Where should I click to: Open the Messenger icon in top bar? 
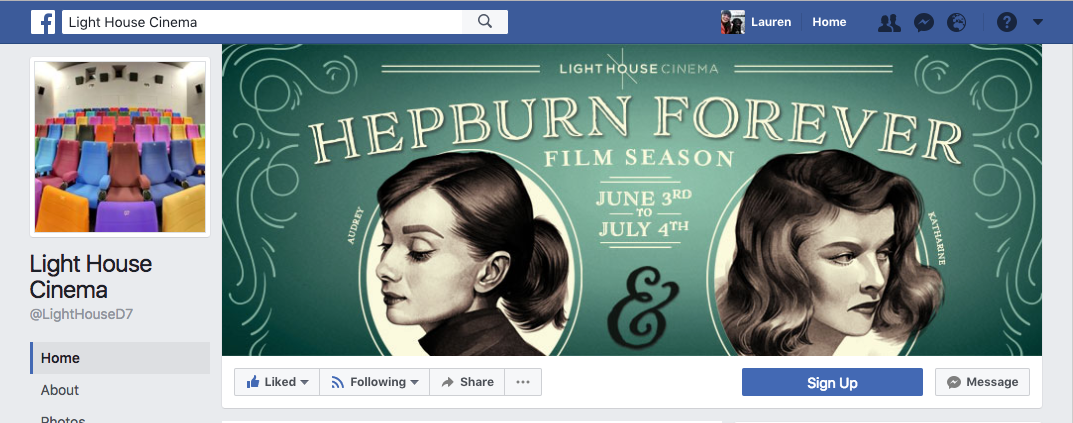point(923,22)
